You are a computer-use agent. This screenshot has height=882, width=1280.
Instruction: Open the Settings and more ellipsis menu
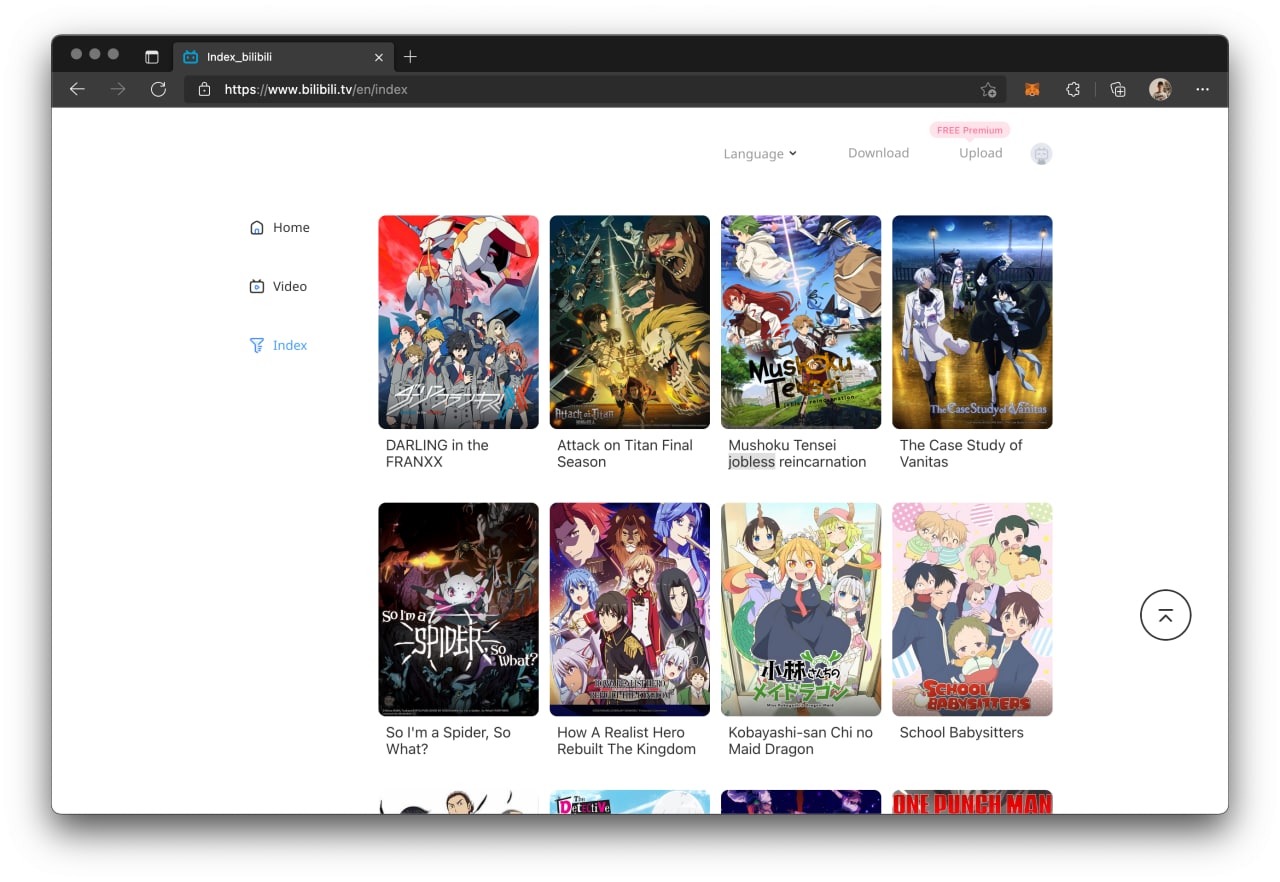pos(1202,89)
